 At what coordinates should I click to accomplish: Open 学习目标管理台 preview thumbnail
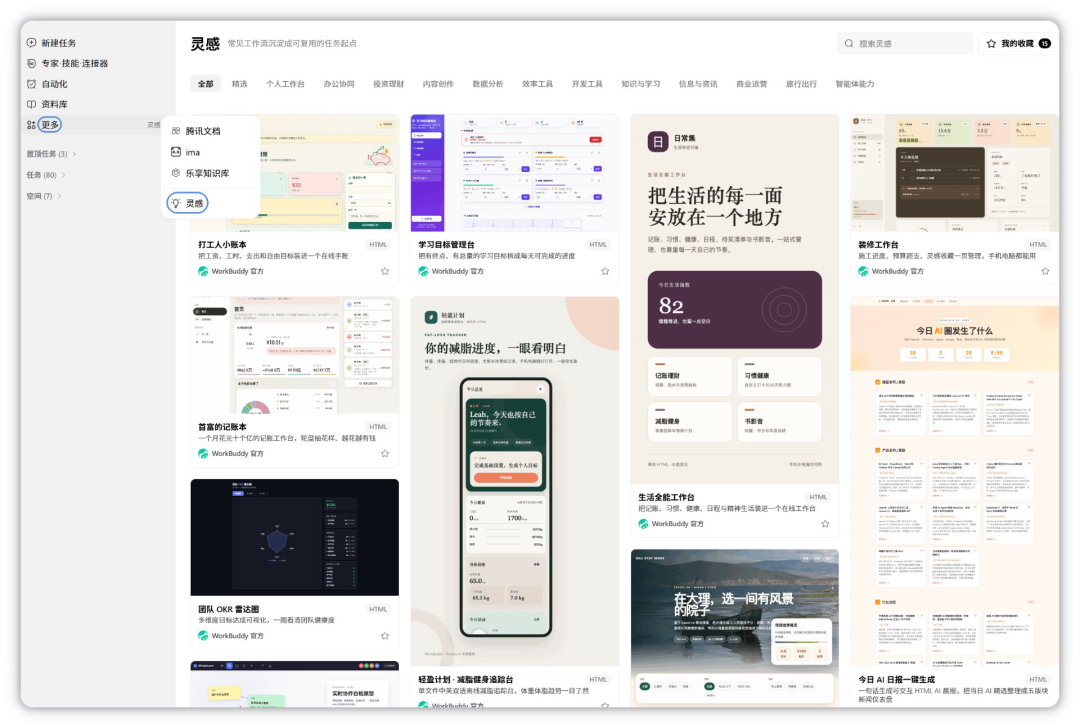coord(515,174)
